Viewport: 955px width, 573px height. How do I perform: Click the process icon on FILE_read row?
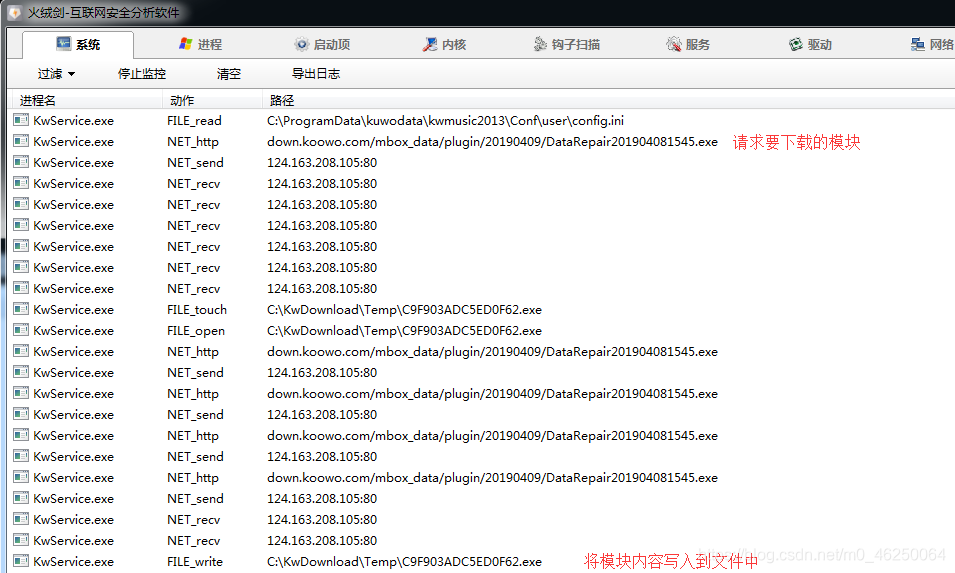[x=21, y=120]
